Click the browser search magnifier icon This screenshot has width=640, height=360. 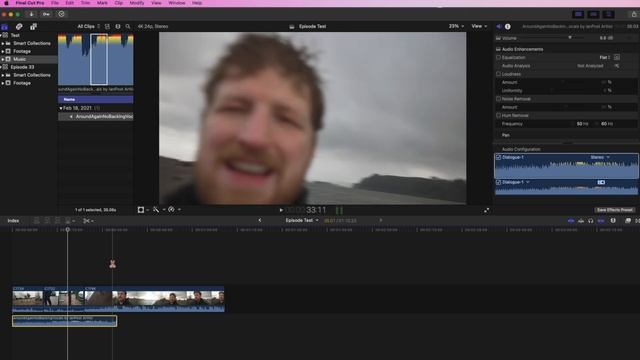pos(128,27)
